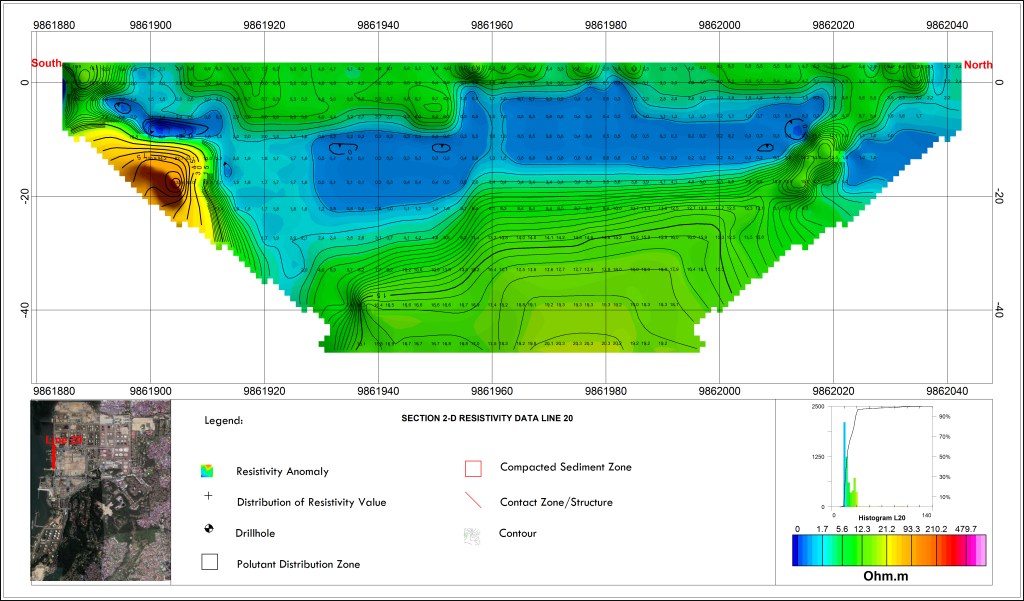Click the "Compacted Sediment Zone" legend text
1024x601 pixels.
[566, 467]
